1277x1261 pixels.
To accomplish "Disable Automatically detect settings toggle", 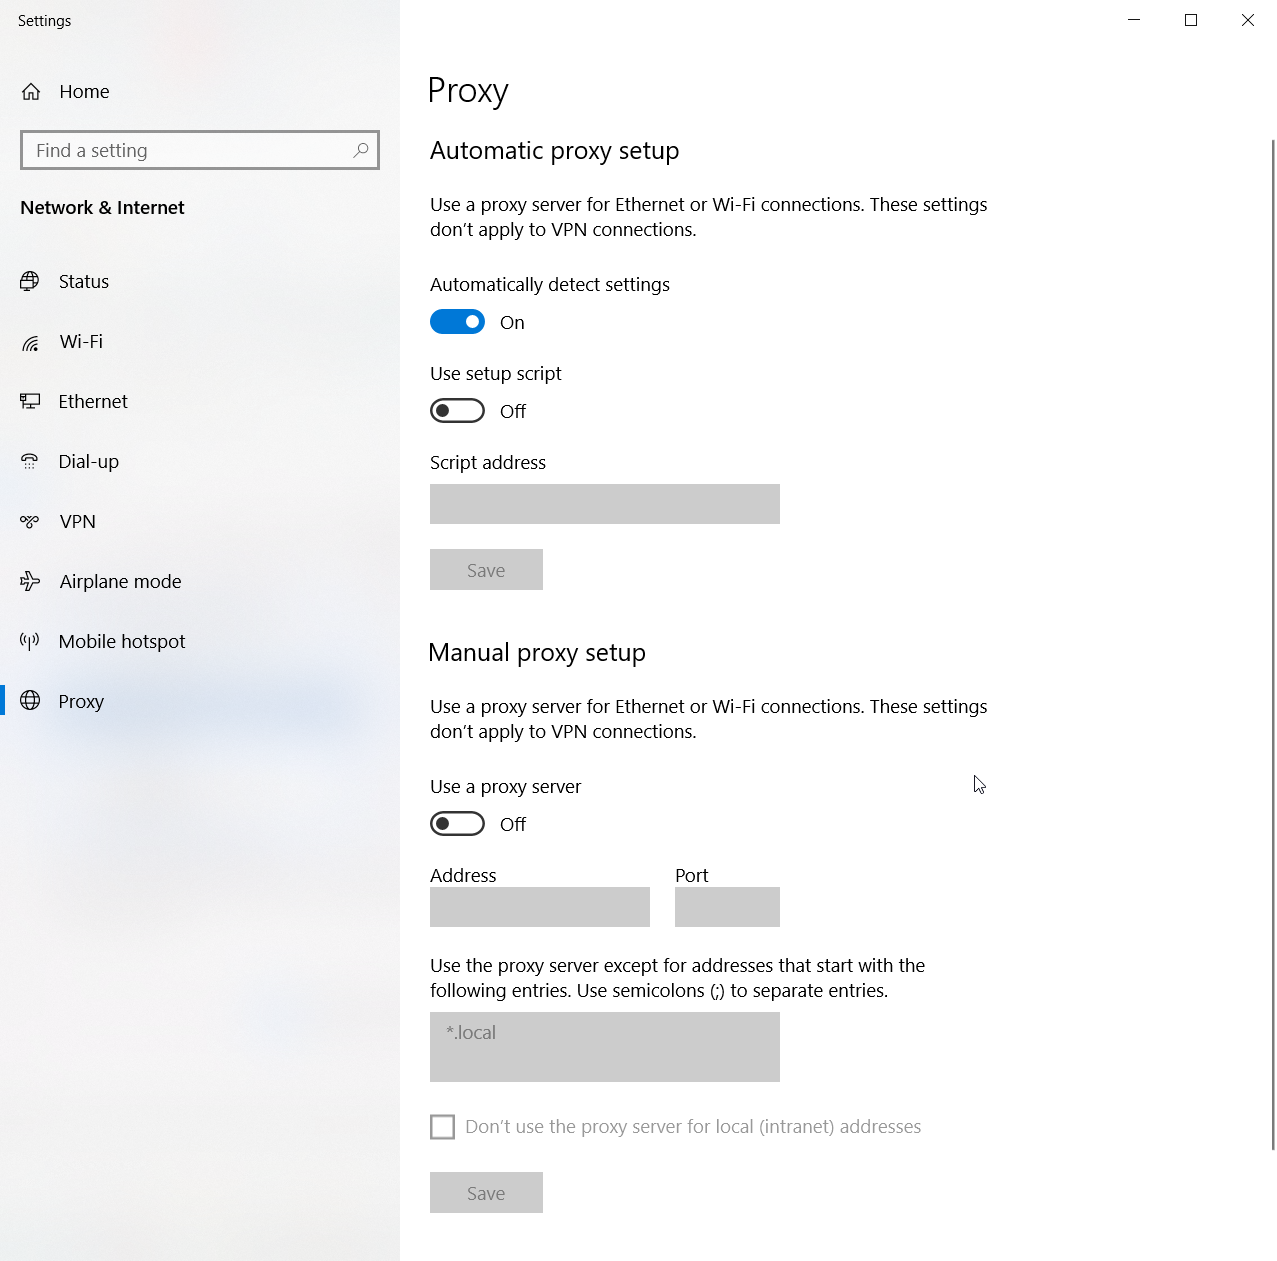I will [457, 321].
